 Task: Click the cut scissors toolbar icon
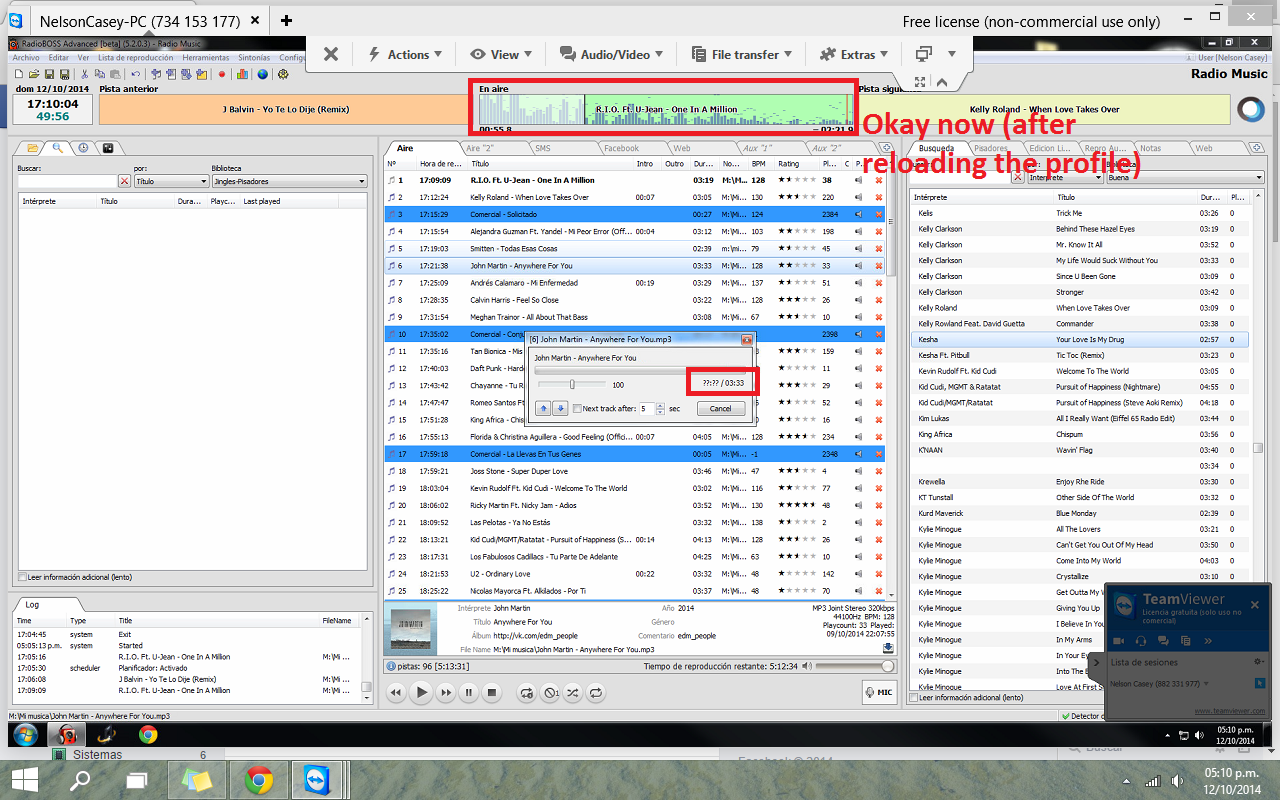click(84, 74)
